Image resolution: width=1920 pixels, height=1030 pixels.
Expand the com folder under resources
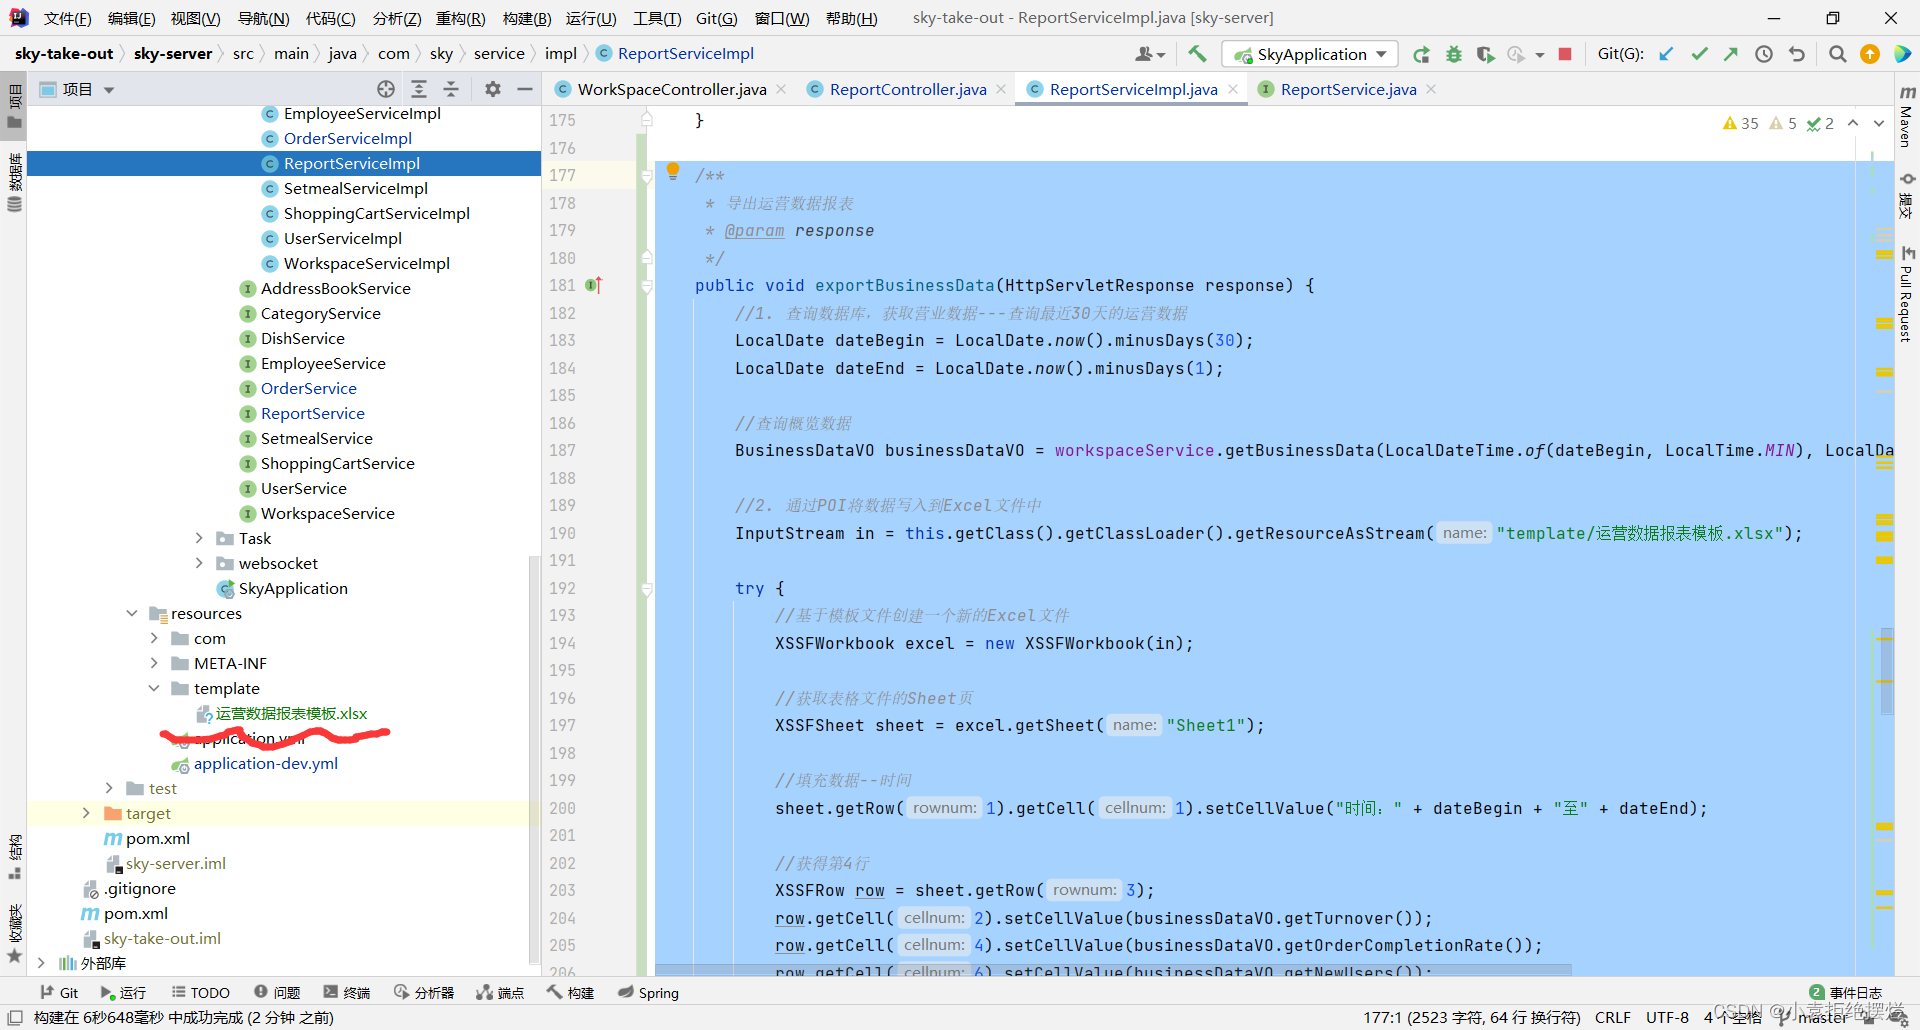point(154,638)
